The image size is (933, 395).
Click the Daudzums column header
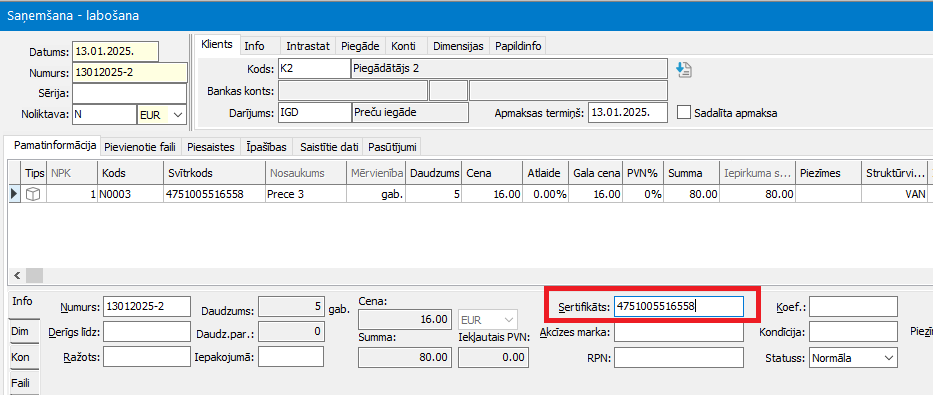(435, 173)
